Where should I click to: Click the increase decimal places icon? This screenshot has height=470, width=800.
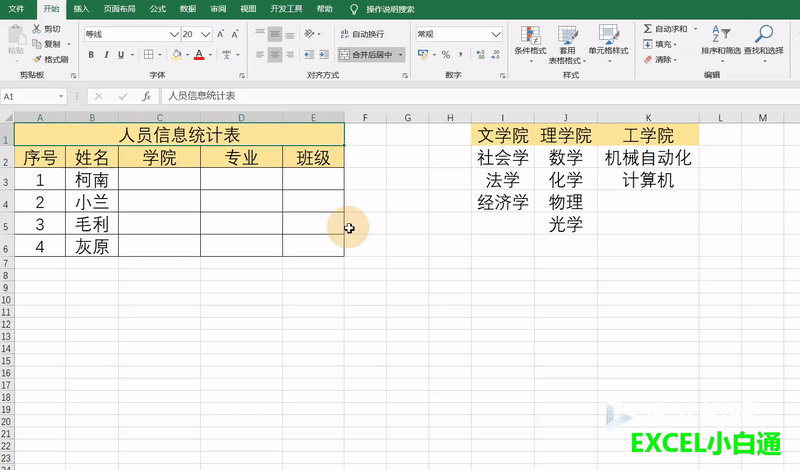[x=481, y=54]
